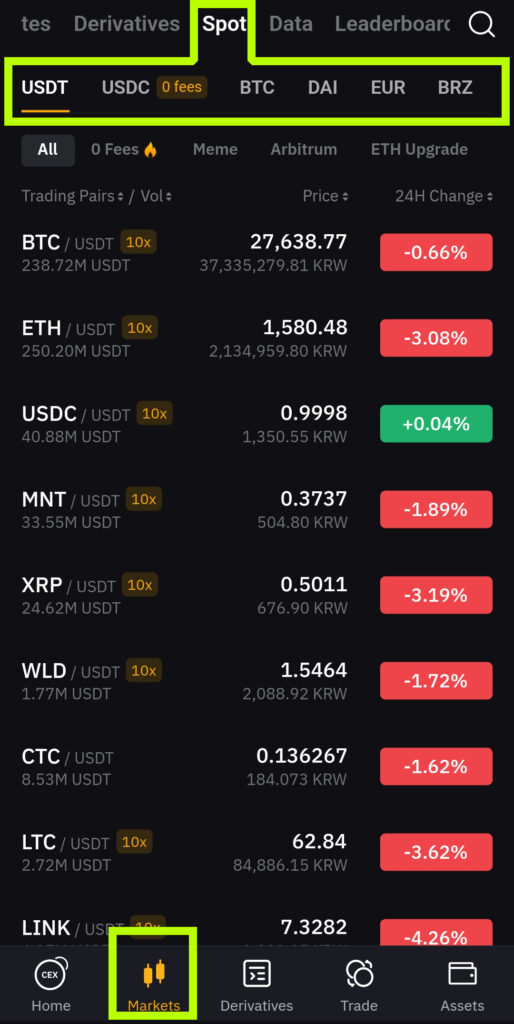The height and width of the screenshot is (1024, 514).
Task: Open the Trade swap icon
Action: (x=359, y=974)
